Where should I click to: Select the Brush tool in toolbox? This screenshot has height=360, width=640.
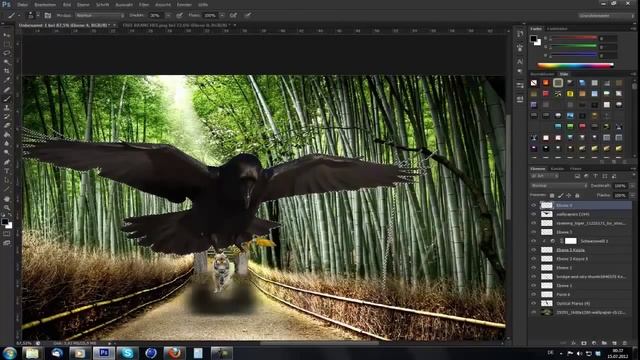[7, 99]
